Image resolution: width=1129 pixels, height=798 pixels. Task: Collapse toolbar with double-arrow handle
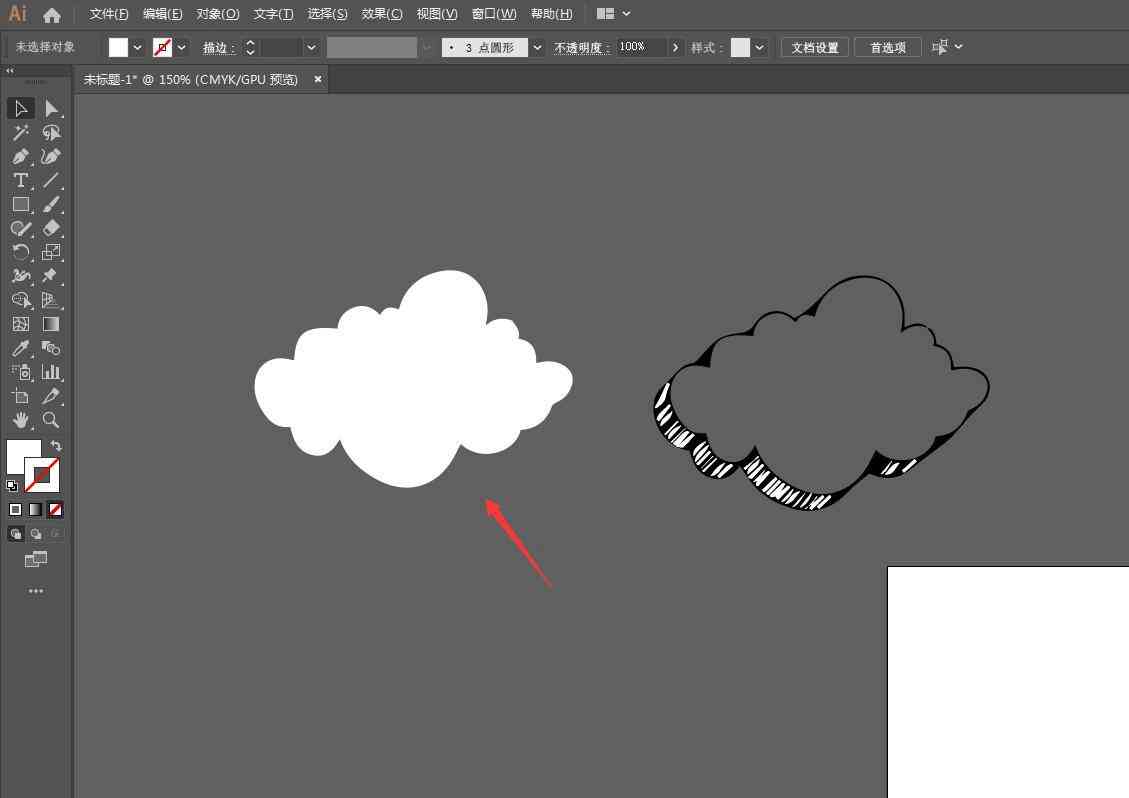tap(9, 71)
